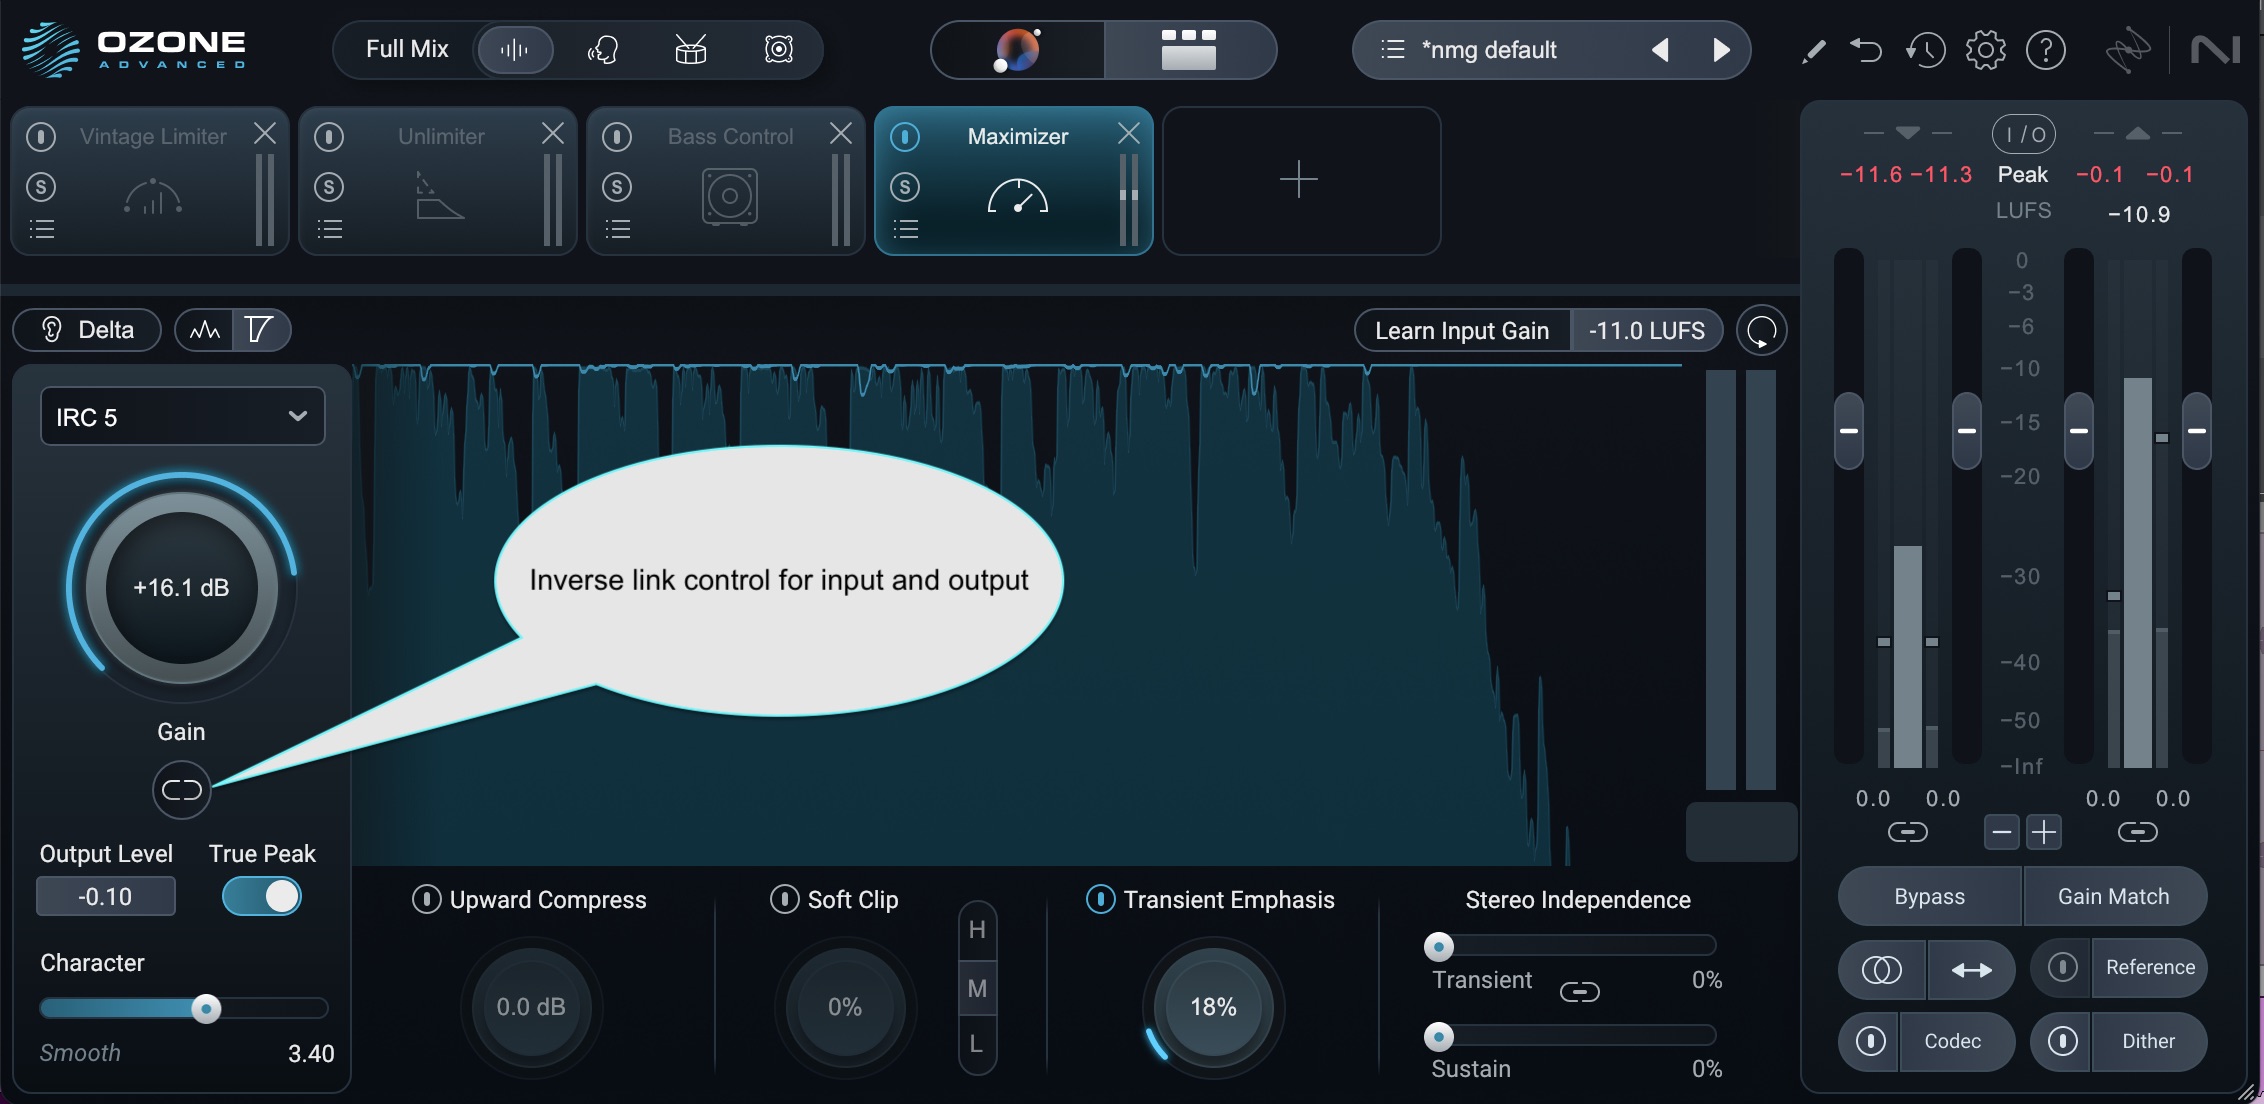Click the stereo channel swap arrows icon
The image size is (2264, 1104).
point(1971,969)
